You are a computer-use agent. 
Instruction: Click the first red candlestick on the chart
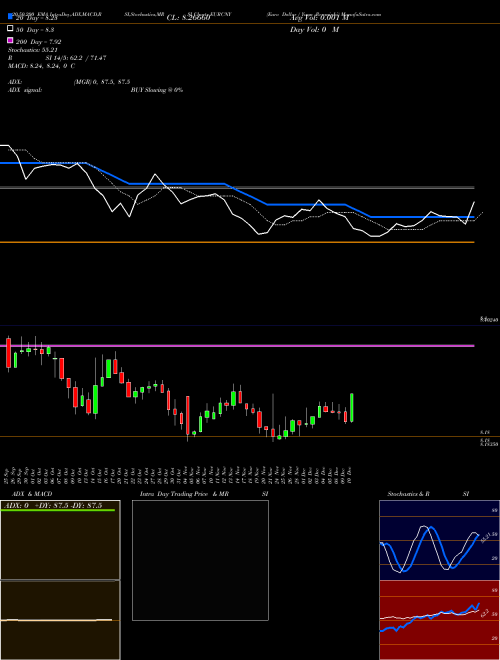[8, 353]
